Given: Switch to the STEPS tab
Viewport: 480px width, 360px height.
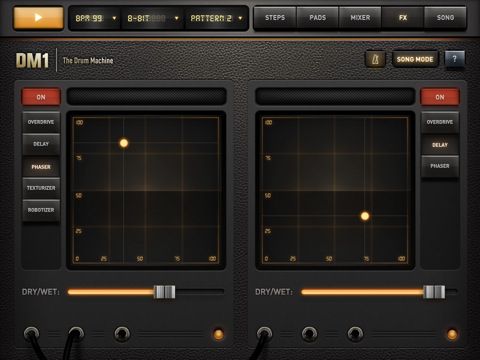Looking at the screenshot, I should pyautogui.click(x=275, y=18).
